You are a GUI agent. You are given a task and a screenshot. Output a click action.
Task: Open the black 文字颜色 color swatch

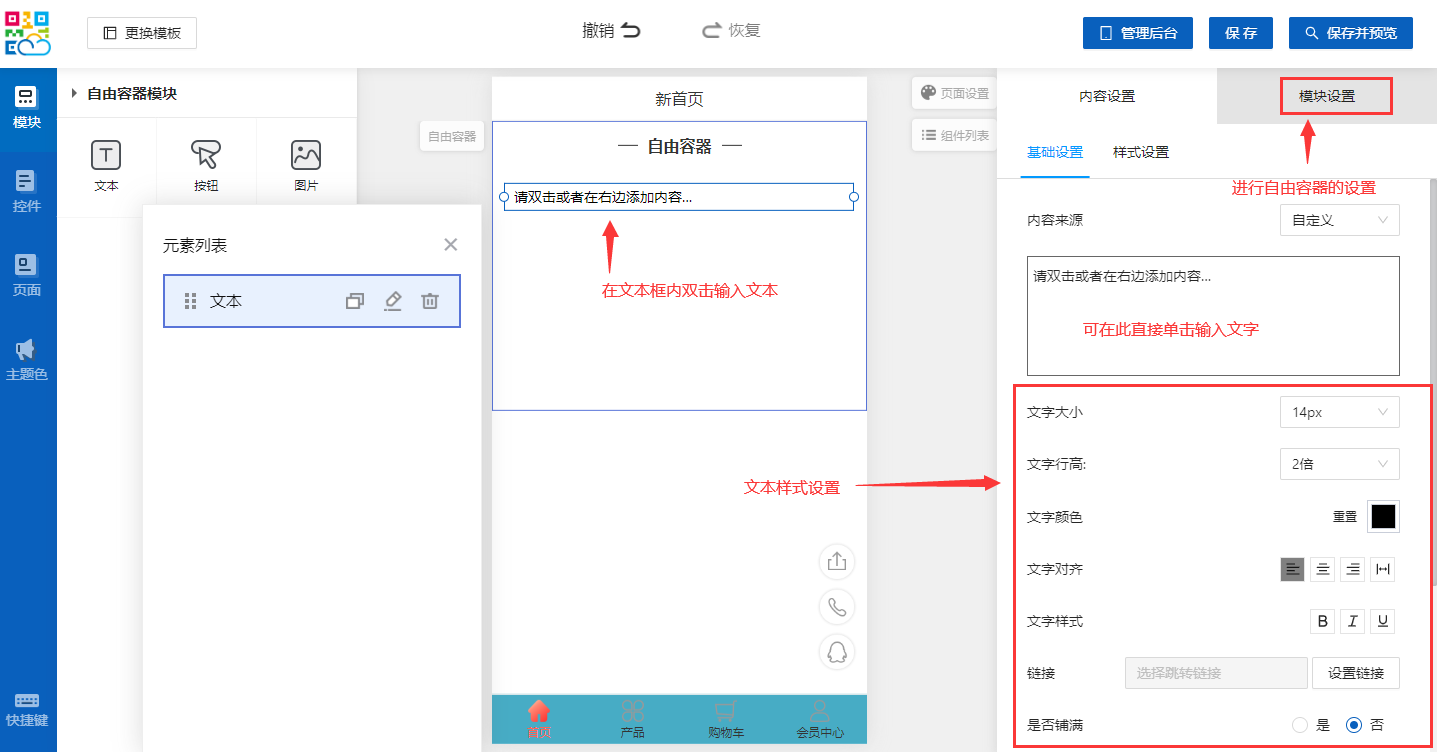pos(1383,517)
